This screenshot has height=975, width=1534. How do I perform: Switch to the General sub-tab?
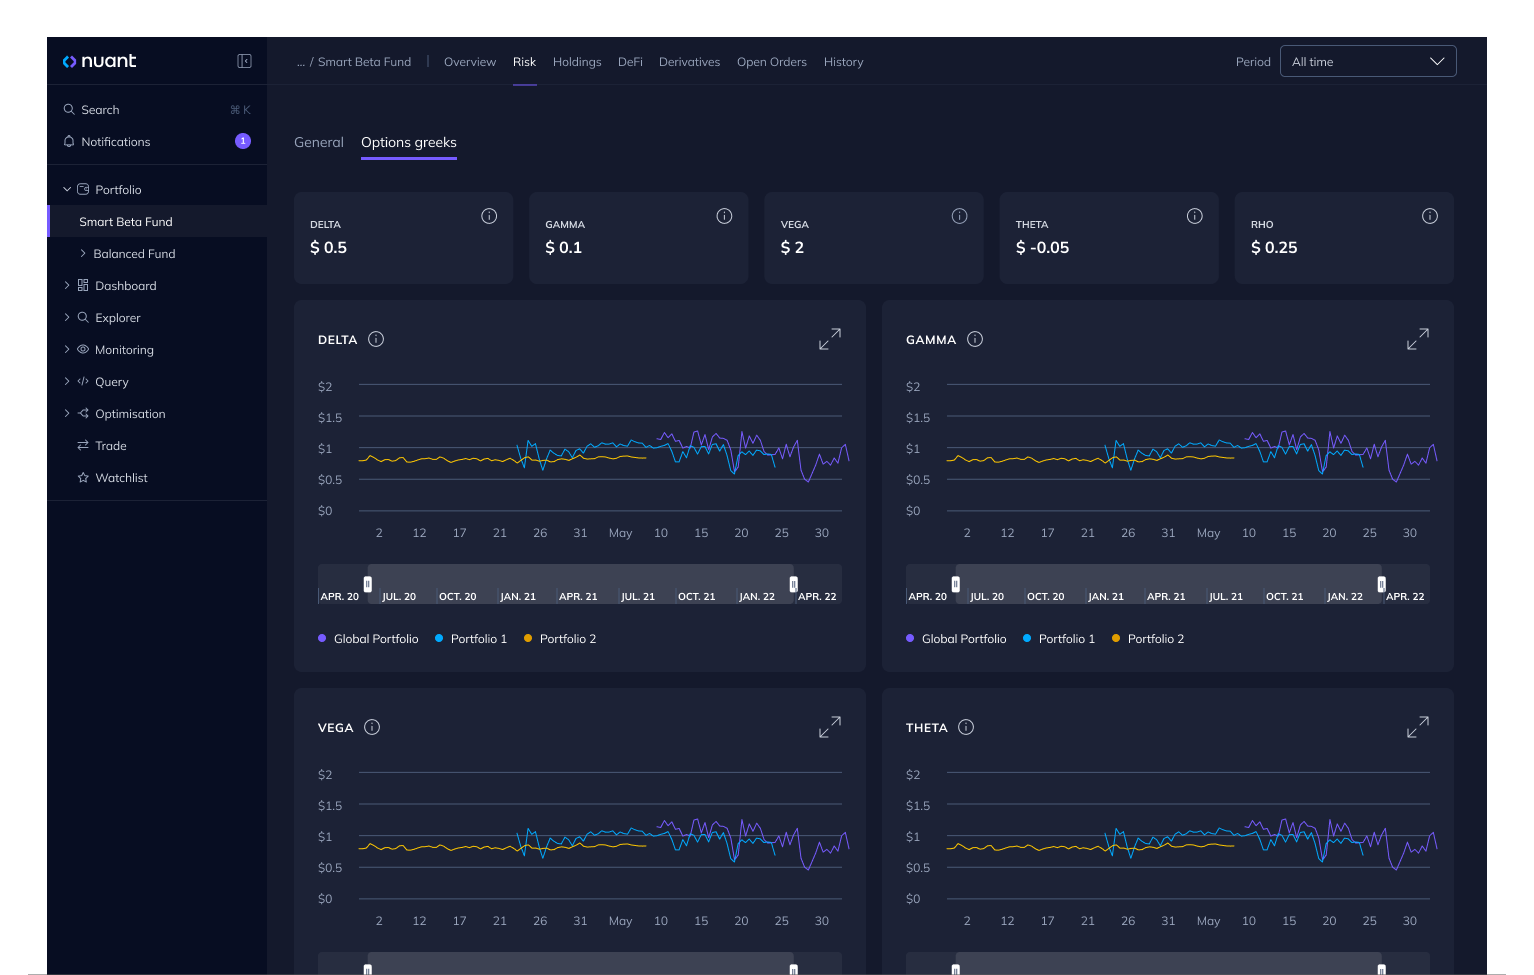[319, 142]
